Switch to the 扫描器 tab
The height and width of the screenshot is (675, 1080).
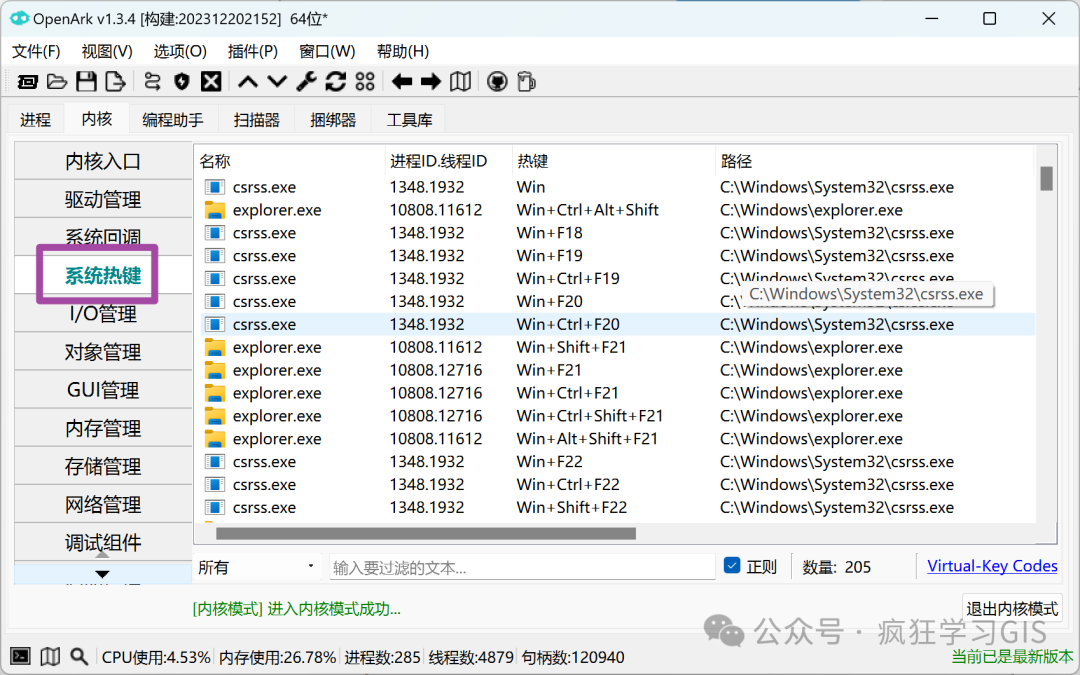coord(258,118)
